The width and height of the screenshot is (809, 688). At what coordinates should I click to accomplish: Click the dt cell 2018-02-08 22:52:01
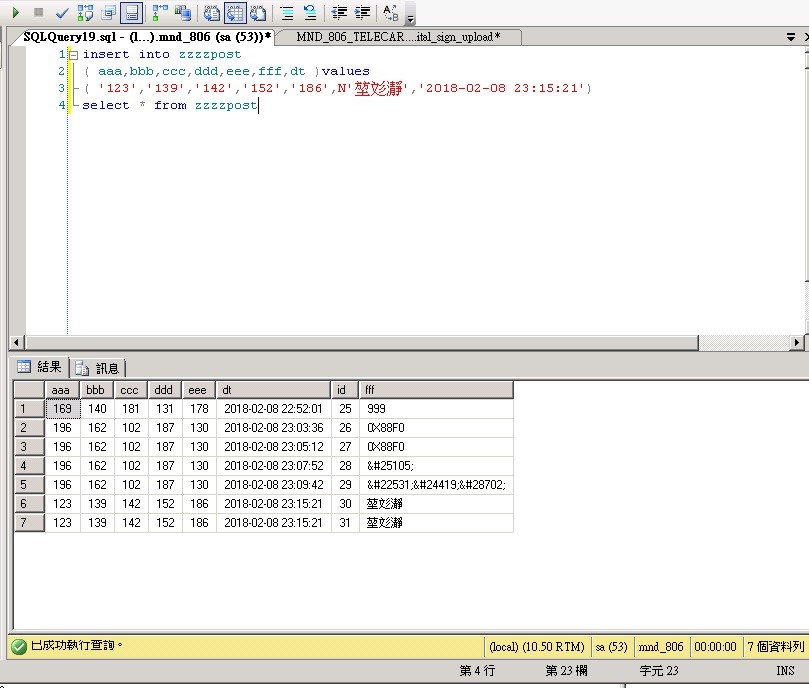[x=273, y=409]
